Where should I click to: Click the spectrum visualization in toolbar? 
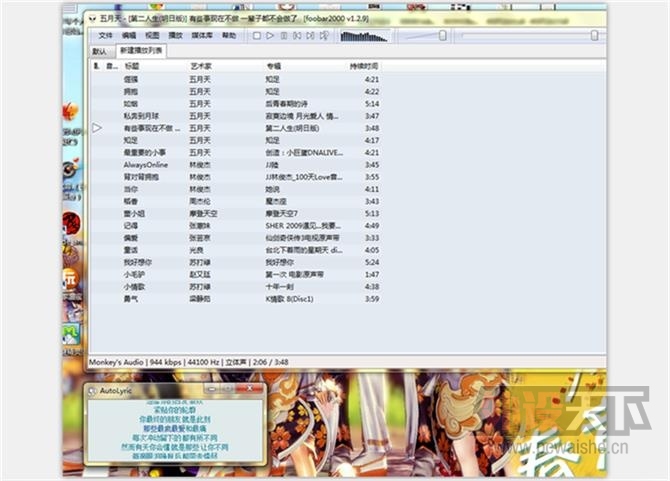tap(364, 36)
